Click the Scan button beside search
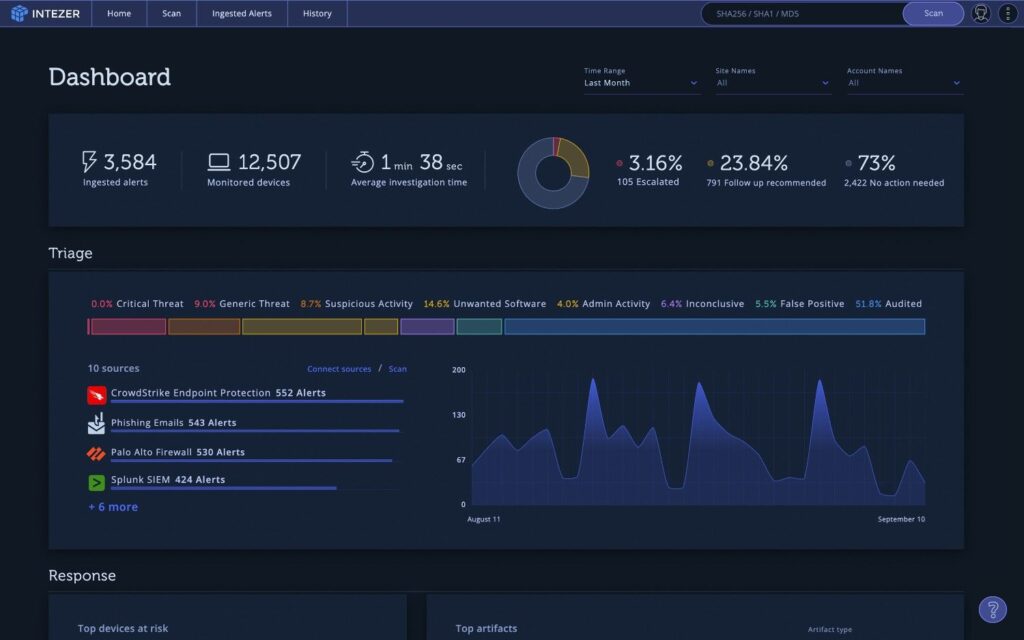1024x640 pixels. pyautogui.click(x=933, y=13)
